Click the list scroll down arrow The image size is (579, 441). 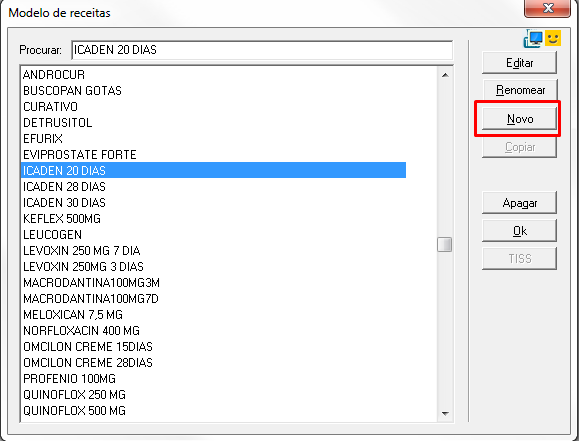(x=445, y=413)
